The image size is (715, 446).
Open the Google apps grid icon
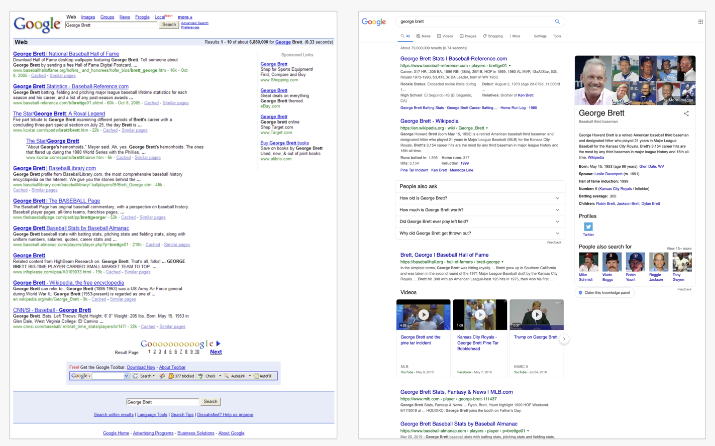(700, 21)
